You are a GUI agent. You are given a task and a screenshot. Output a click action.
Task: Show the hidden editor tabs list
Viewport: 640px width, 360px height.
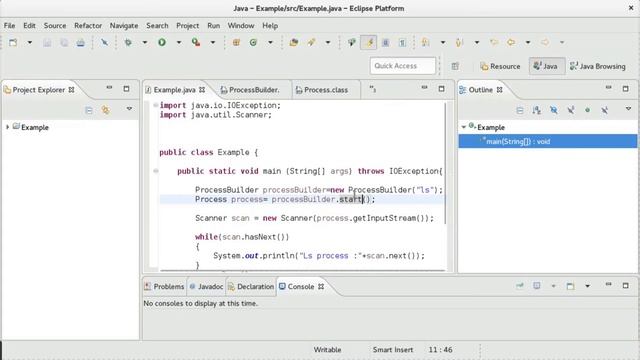click(x=373, y=89)
